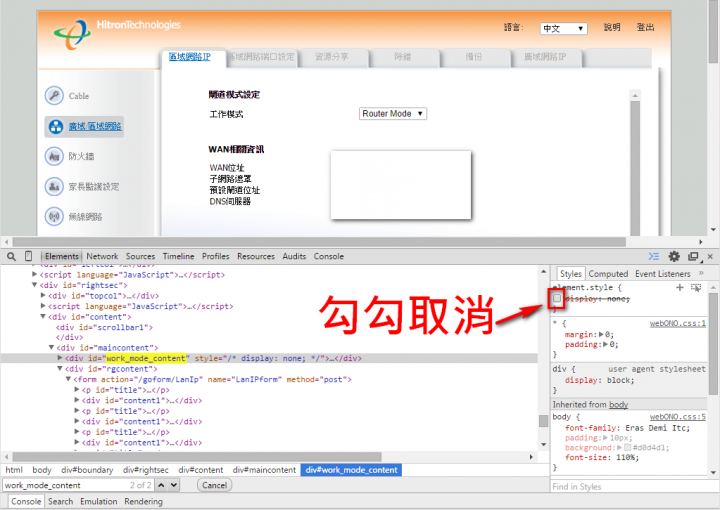This screenshot has height=510, width=720.
Task: Expand the padding: 0 property triangle
Action: pyautogui.click(x=606, y=344)
